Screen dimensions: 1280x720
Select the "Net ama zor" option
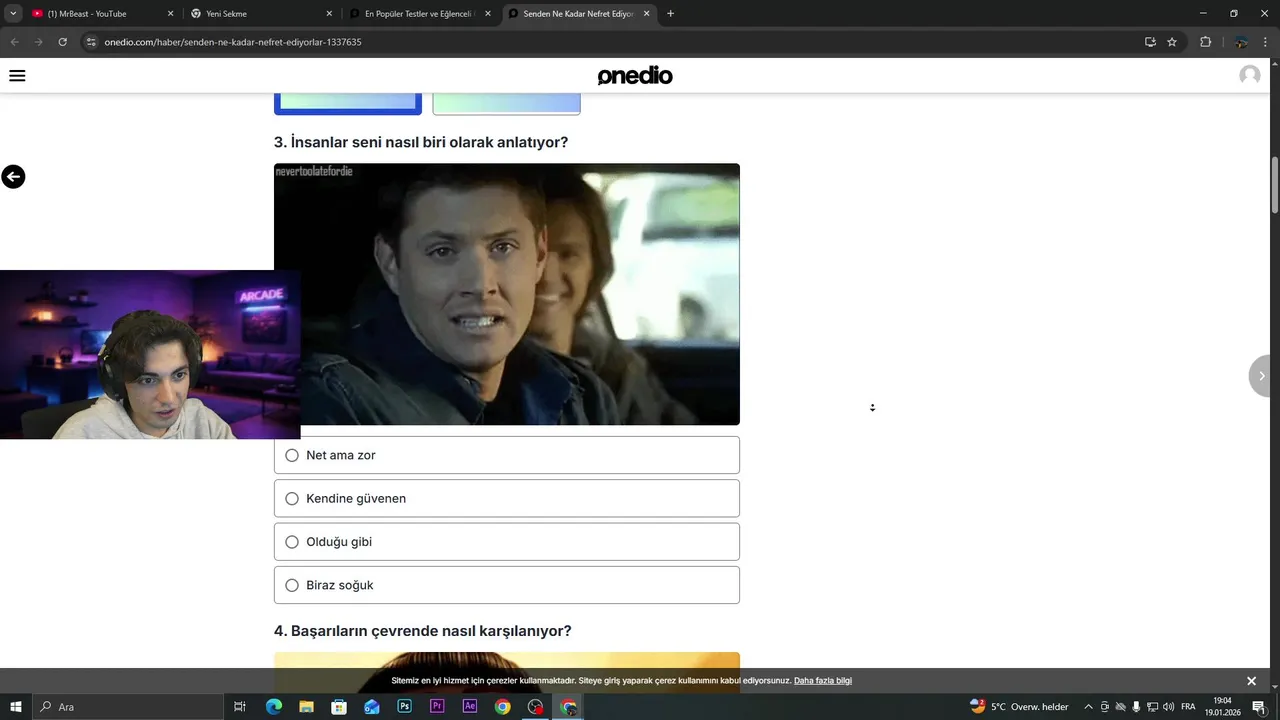coord(507,455)
